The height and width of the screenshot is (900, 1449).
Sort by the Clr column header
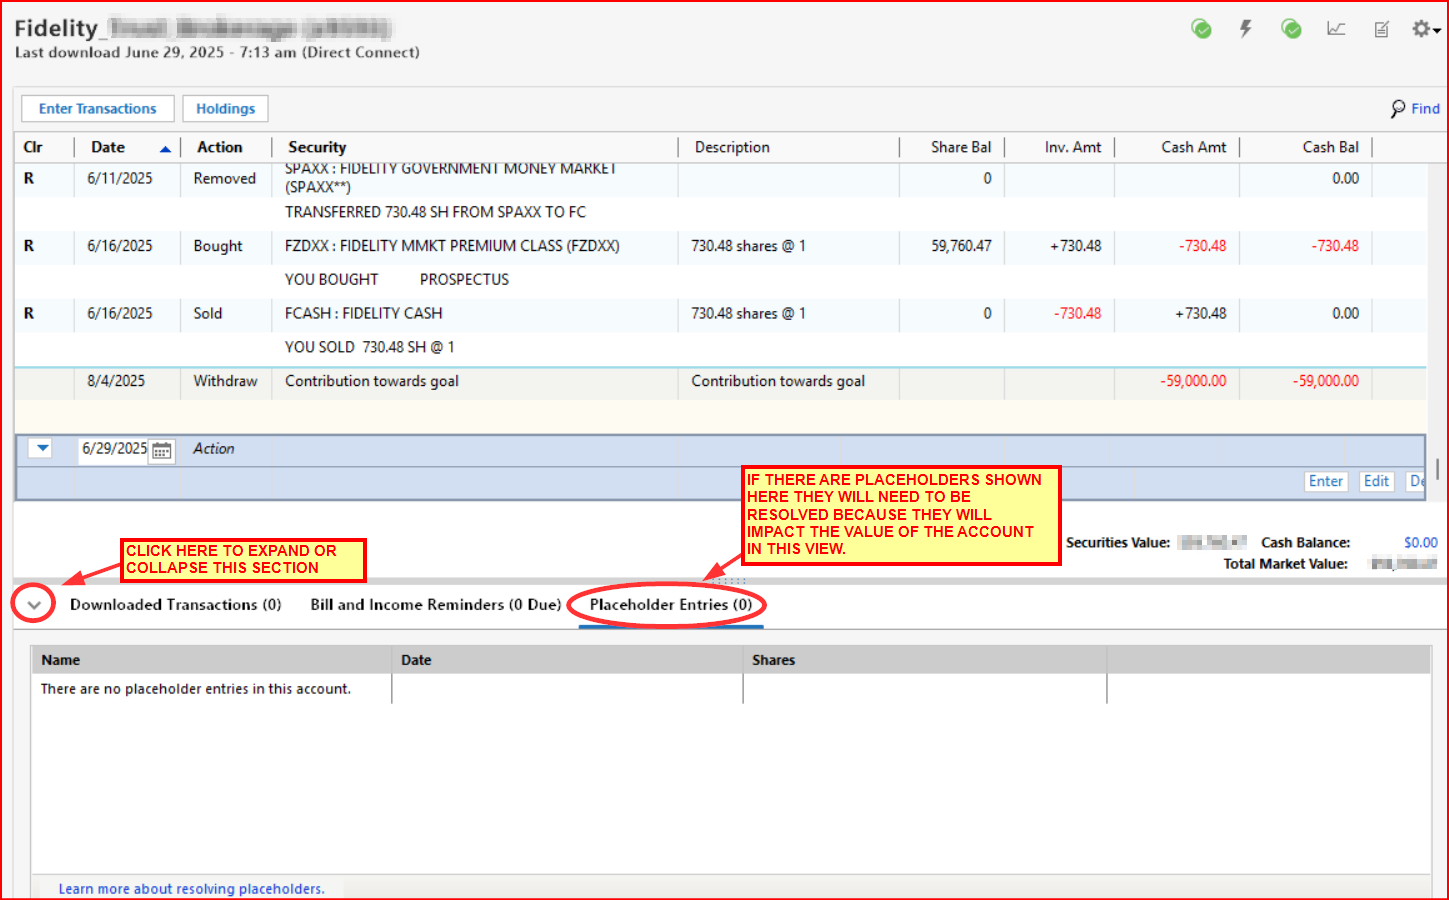[33, 147]
